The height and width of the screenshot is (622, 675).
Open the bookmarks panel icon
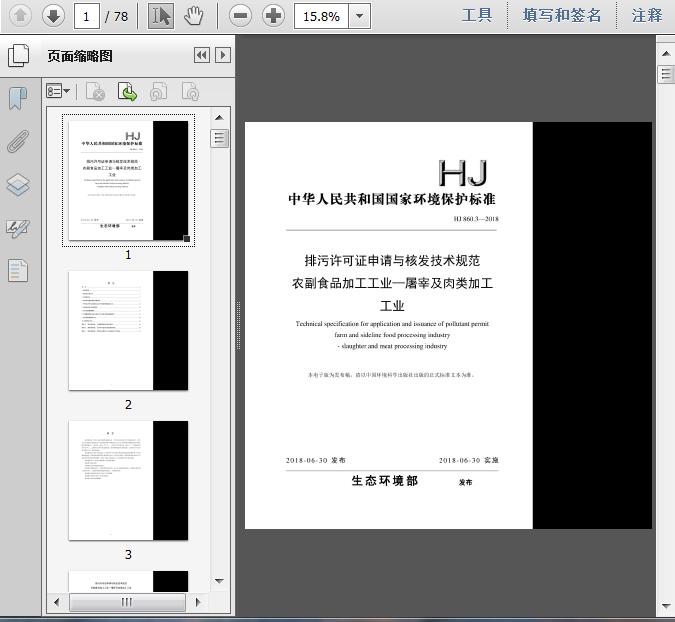pyautogui.click(x=18, y=99)
